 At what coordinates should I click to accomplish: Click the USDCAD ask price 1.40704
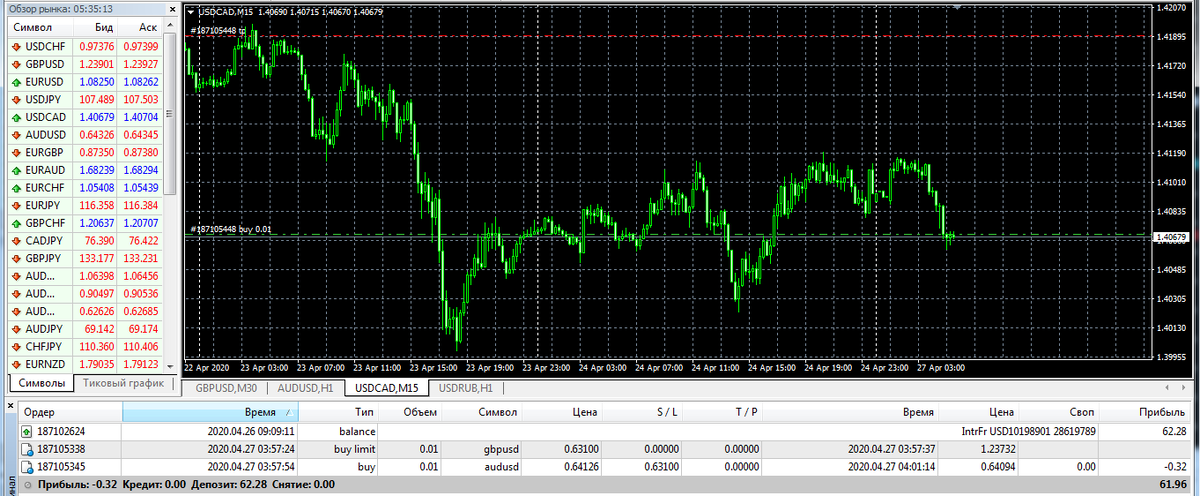pyautogui.click(x=140, y=117)
